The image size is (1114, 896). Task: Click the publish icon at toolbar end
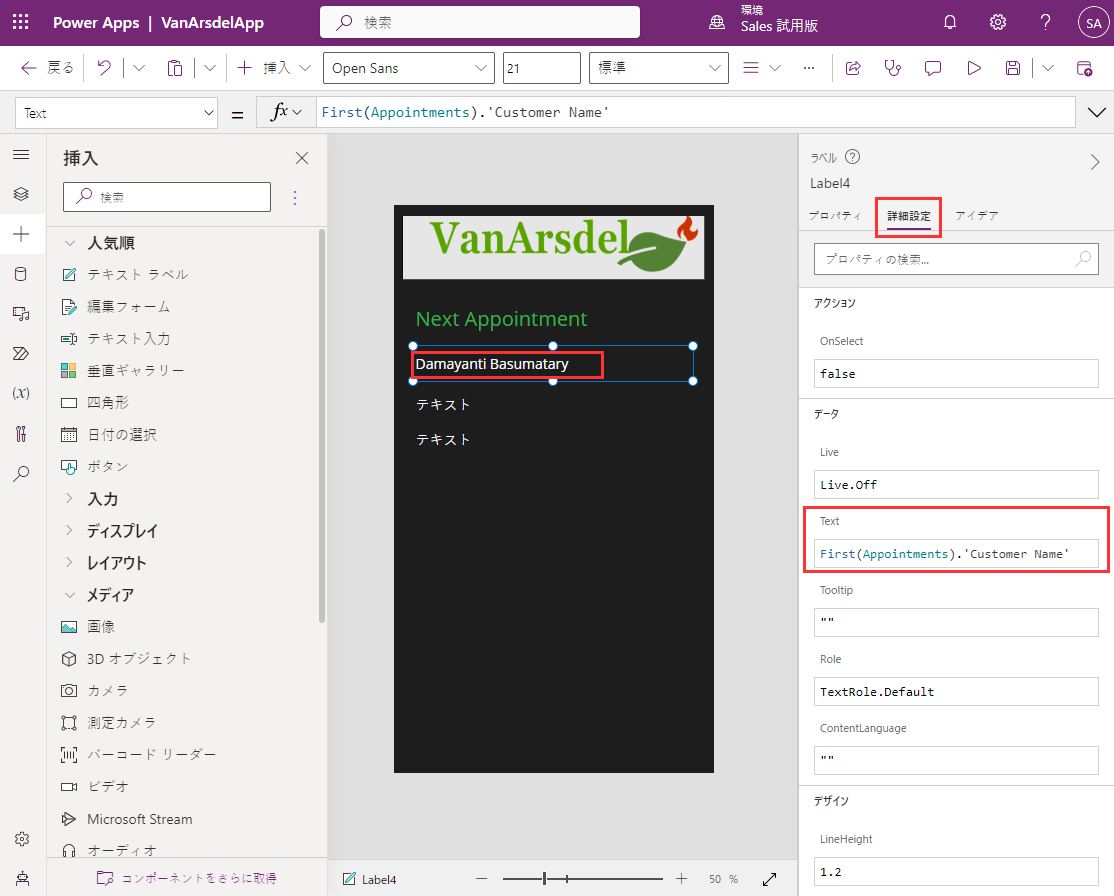[x=1084, y=68]
